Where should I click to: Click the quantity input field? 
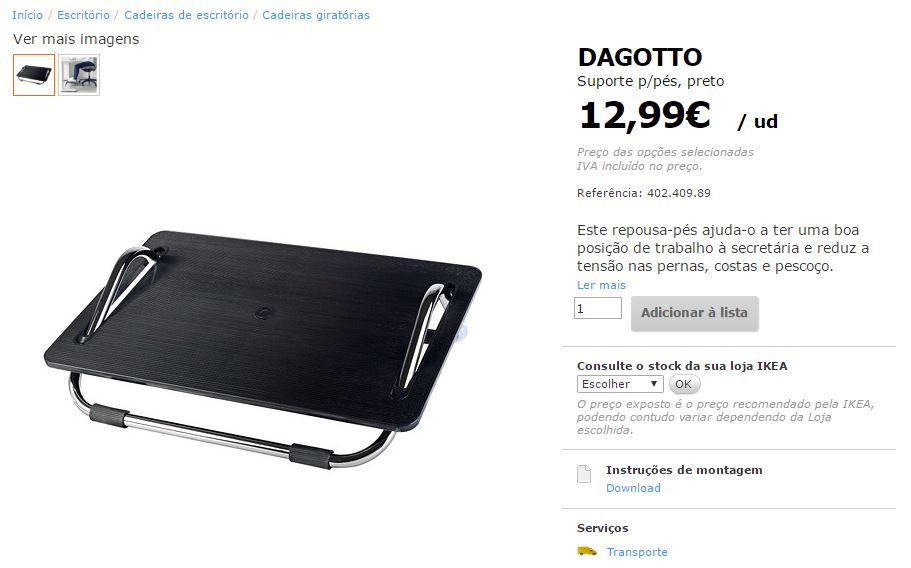pyautogui.click(x=598, y=308)
